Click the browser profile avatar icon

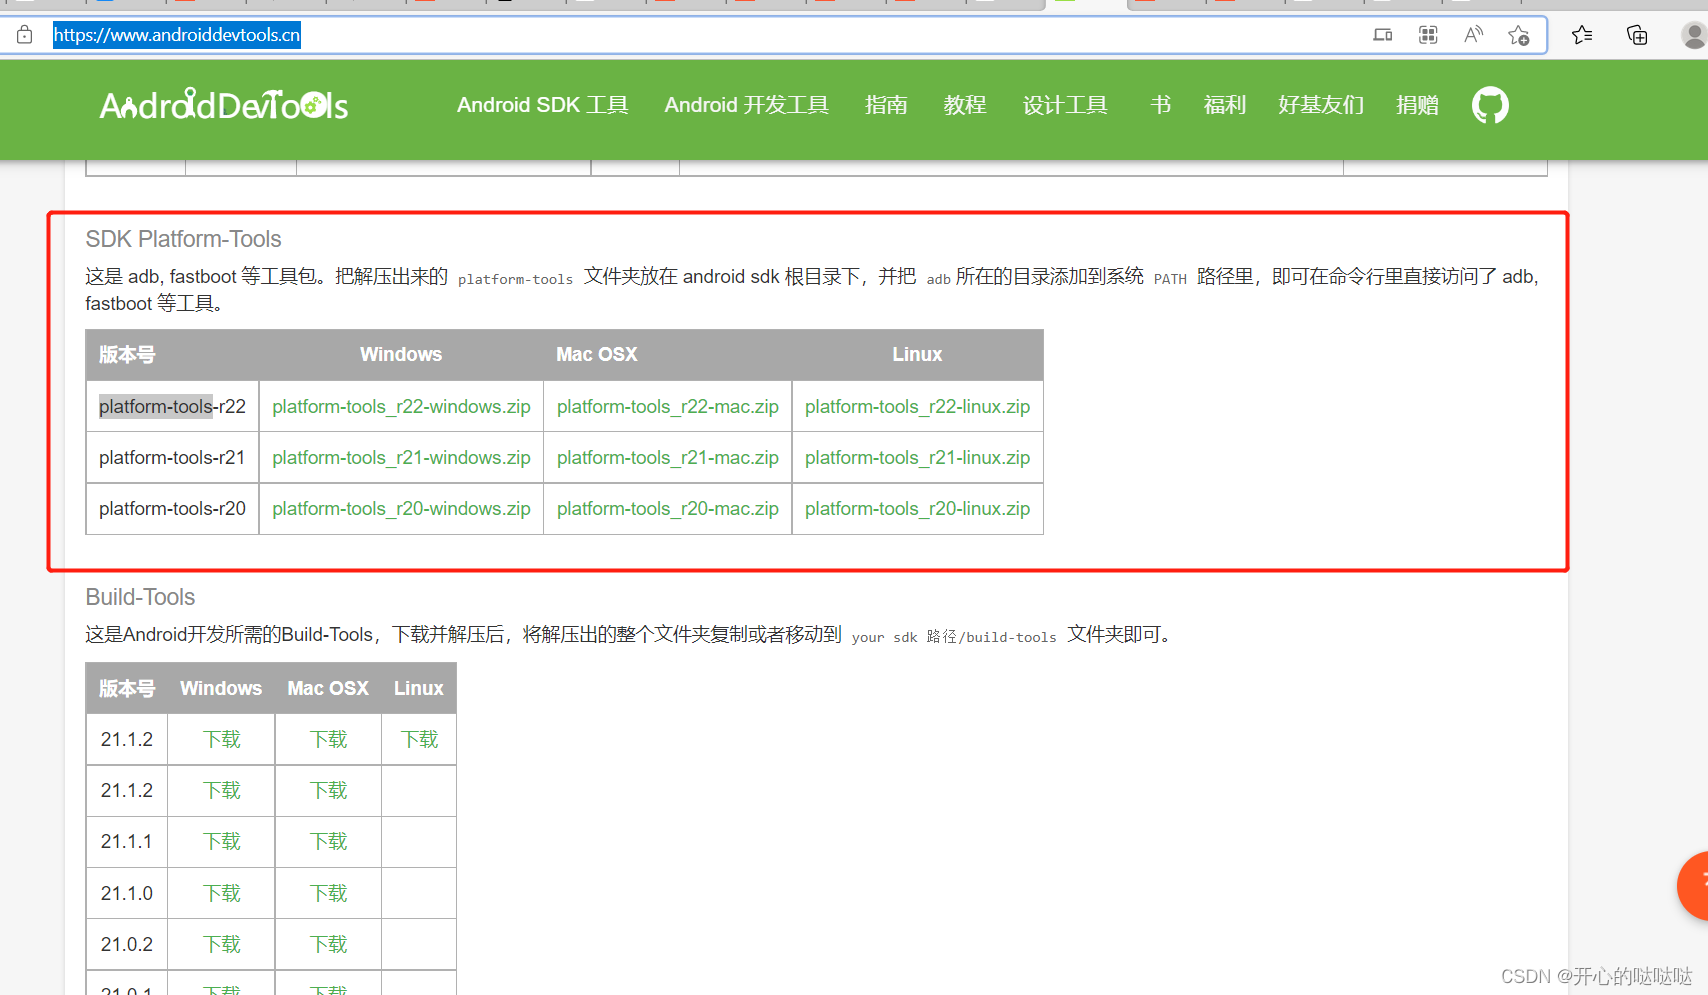coord(1694,35)
